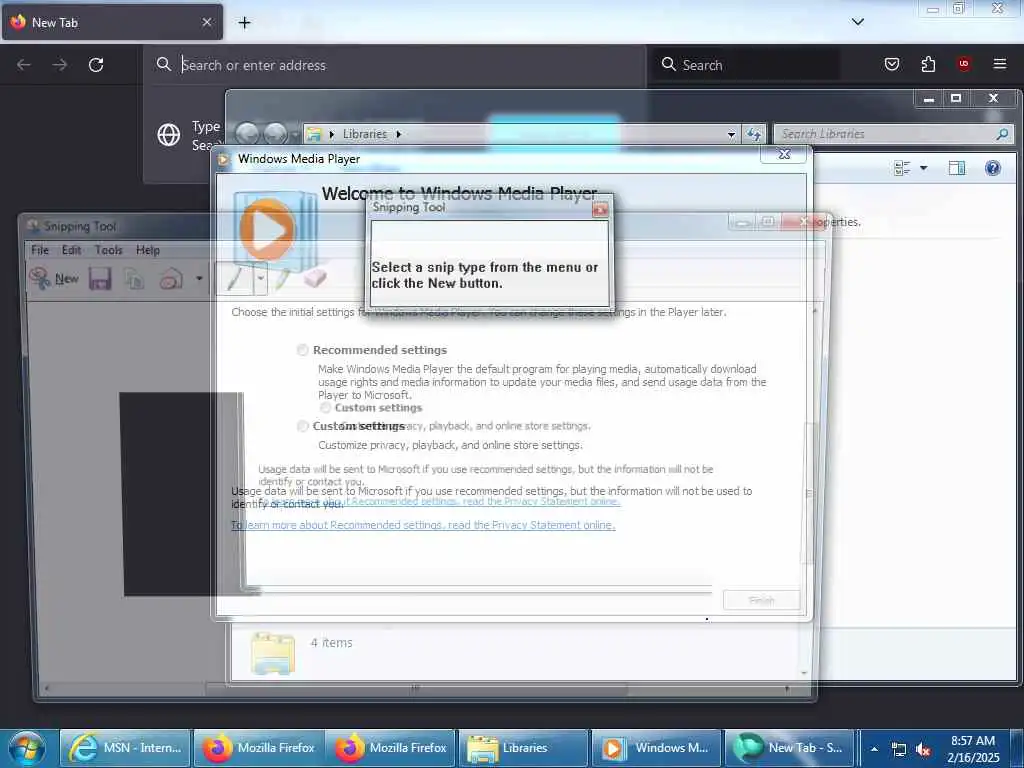The image size is (1024, 768).
Task: Open the Snipping Tool File menu
Action: 40,250
